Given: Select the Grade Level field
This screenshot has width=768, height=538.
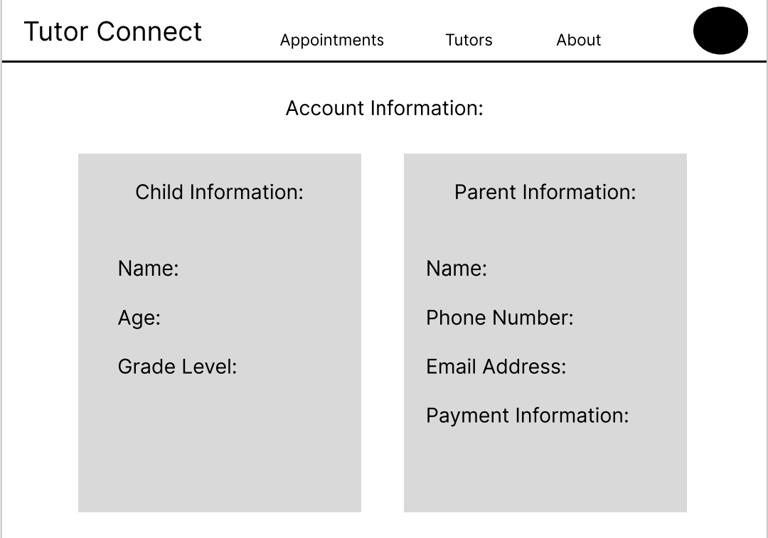Looking at the screenshot, I should click(x=177, y=367).
